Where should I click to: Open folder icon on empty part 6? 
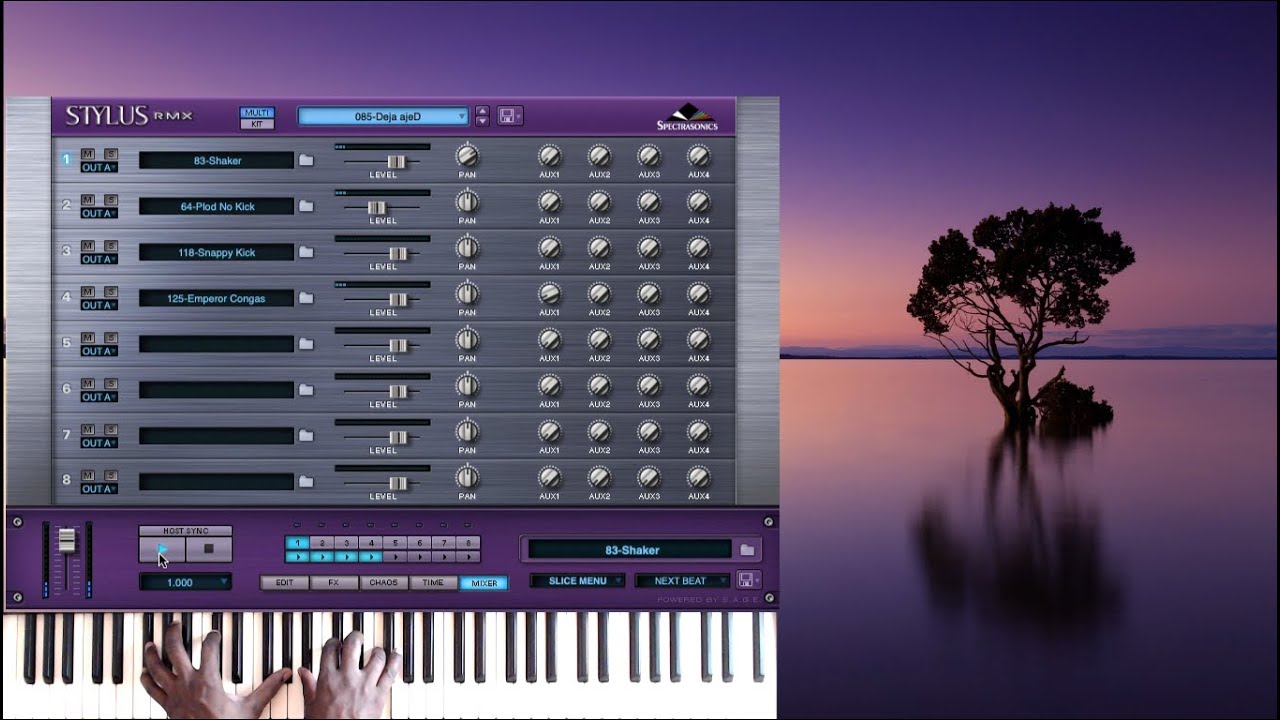click(x=306, y=390)
